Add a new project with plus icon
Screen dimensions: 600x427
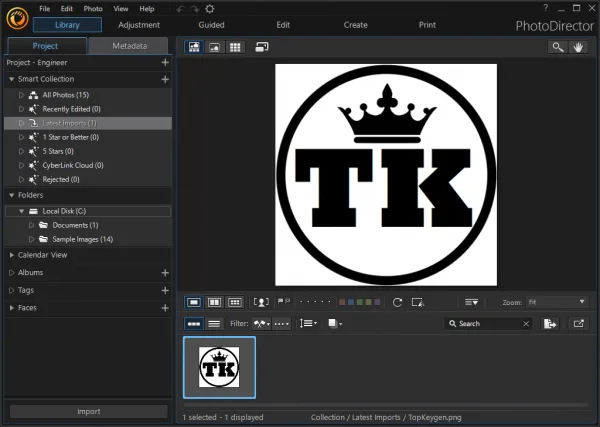pos(165,62)
